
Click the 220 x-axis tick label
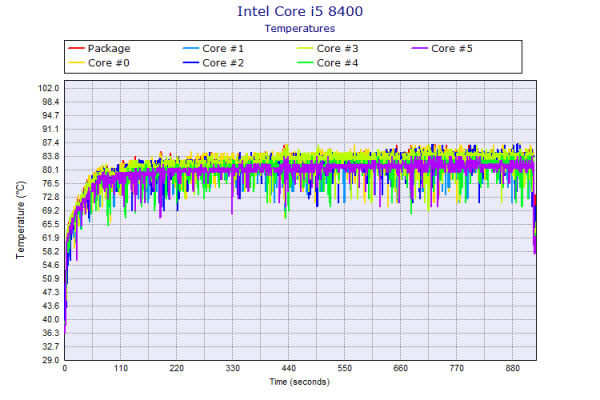[x=176, y=368]
